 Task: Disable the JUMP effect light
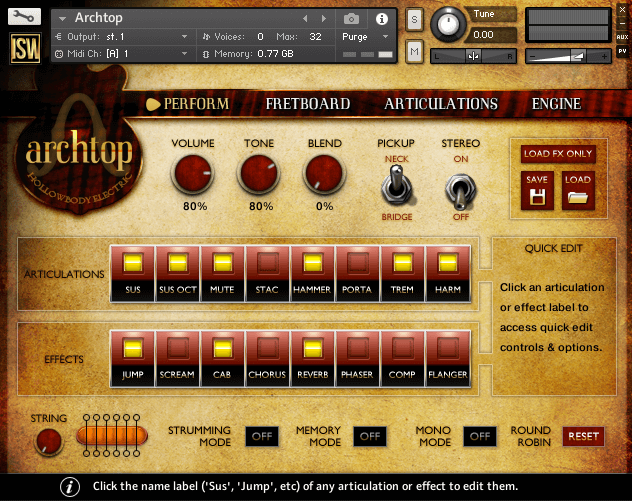pos(133,348)
